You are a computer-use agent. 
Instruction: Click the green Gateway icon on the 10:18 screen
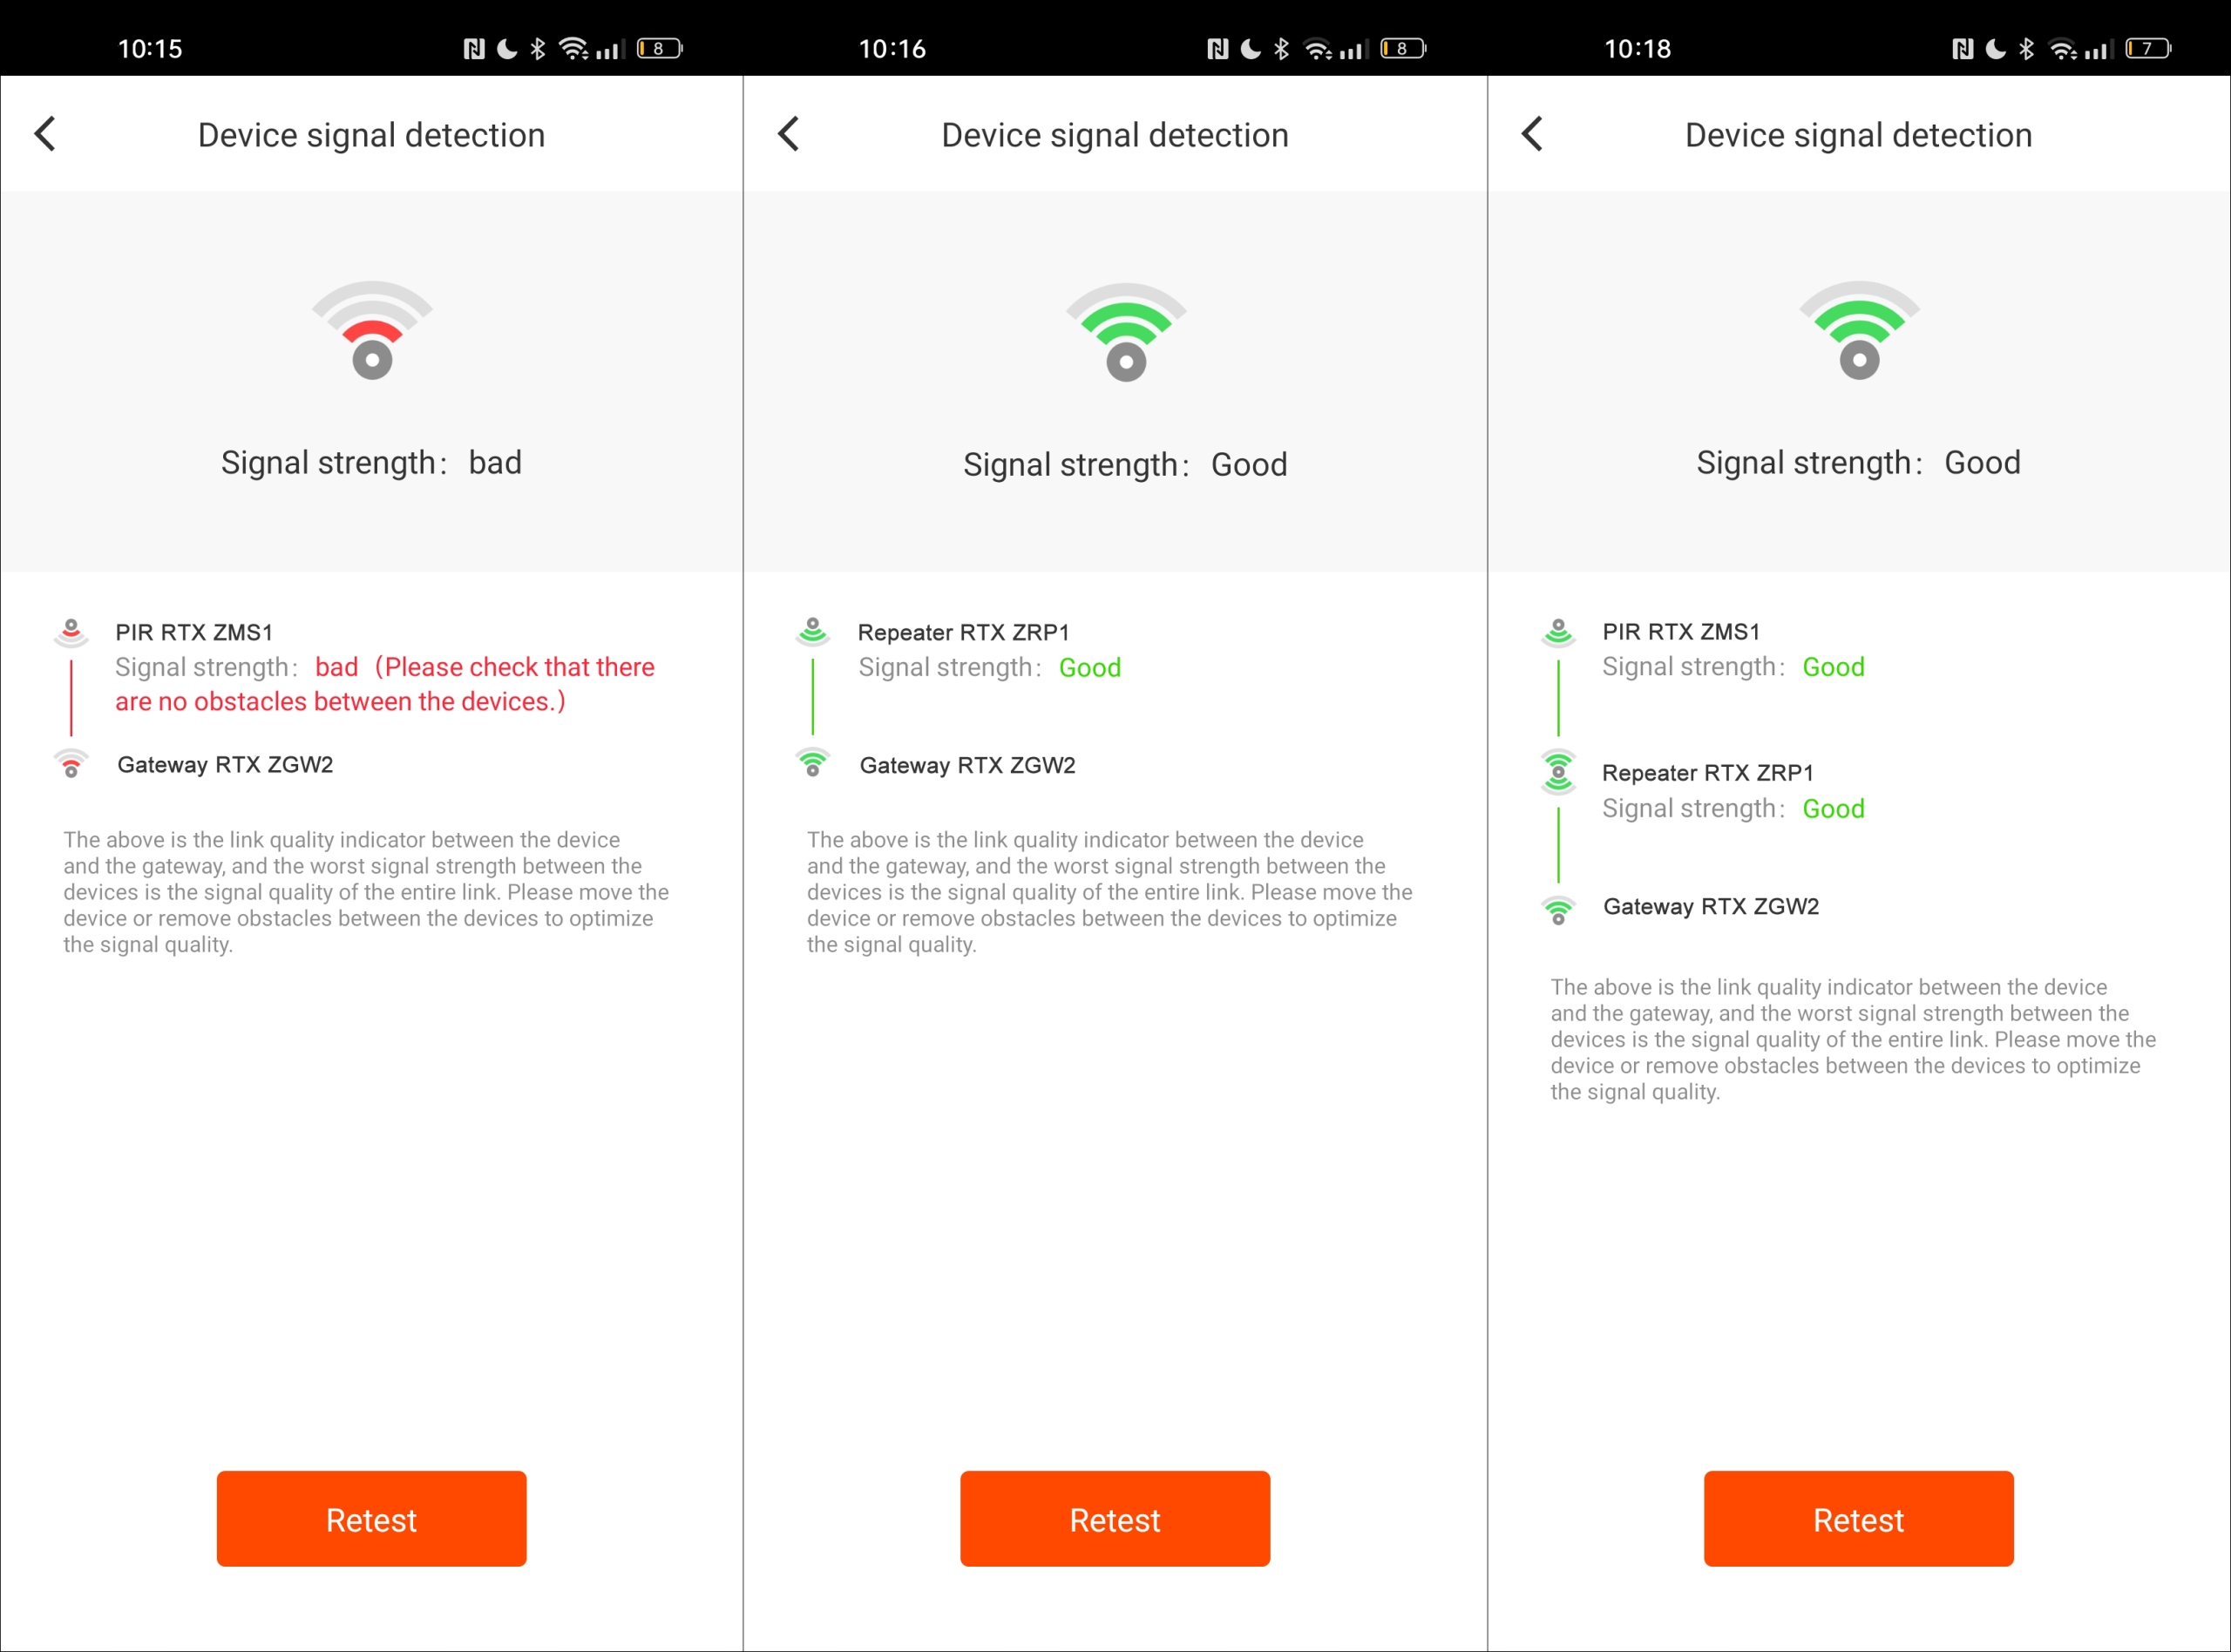click(1558, 909)
